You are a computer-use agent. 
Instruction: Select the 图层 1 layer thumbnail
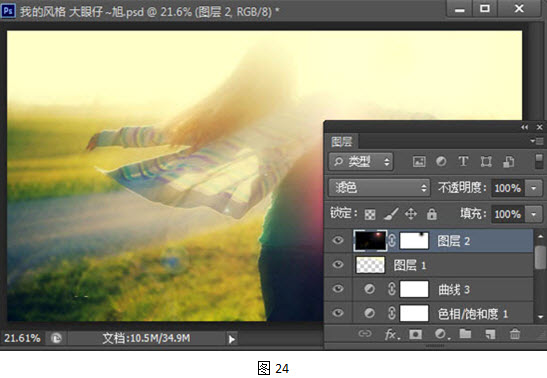(x=370, y=265)
